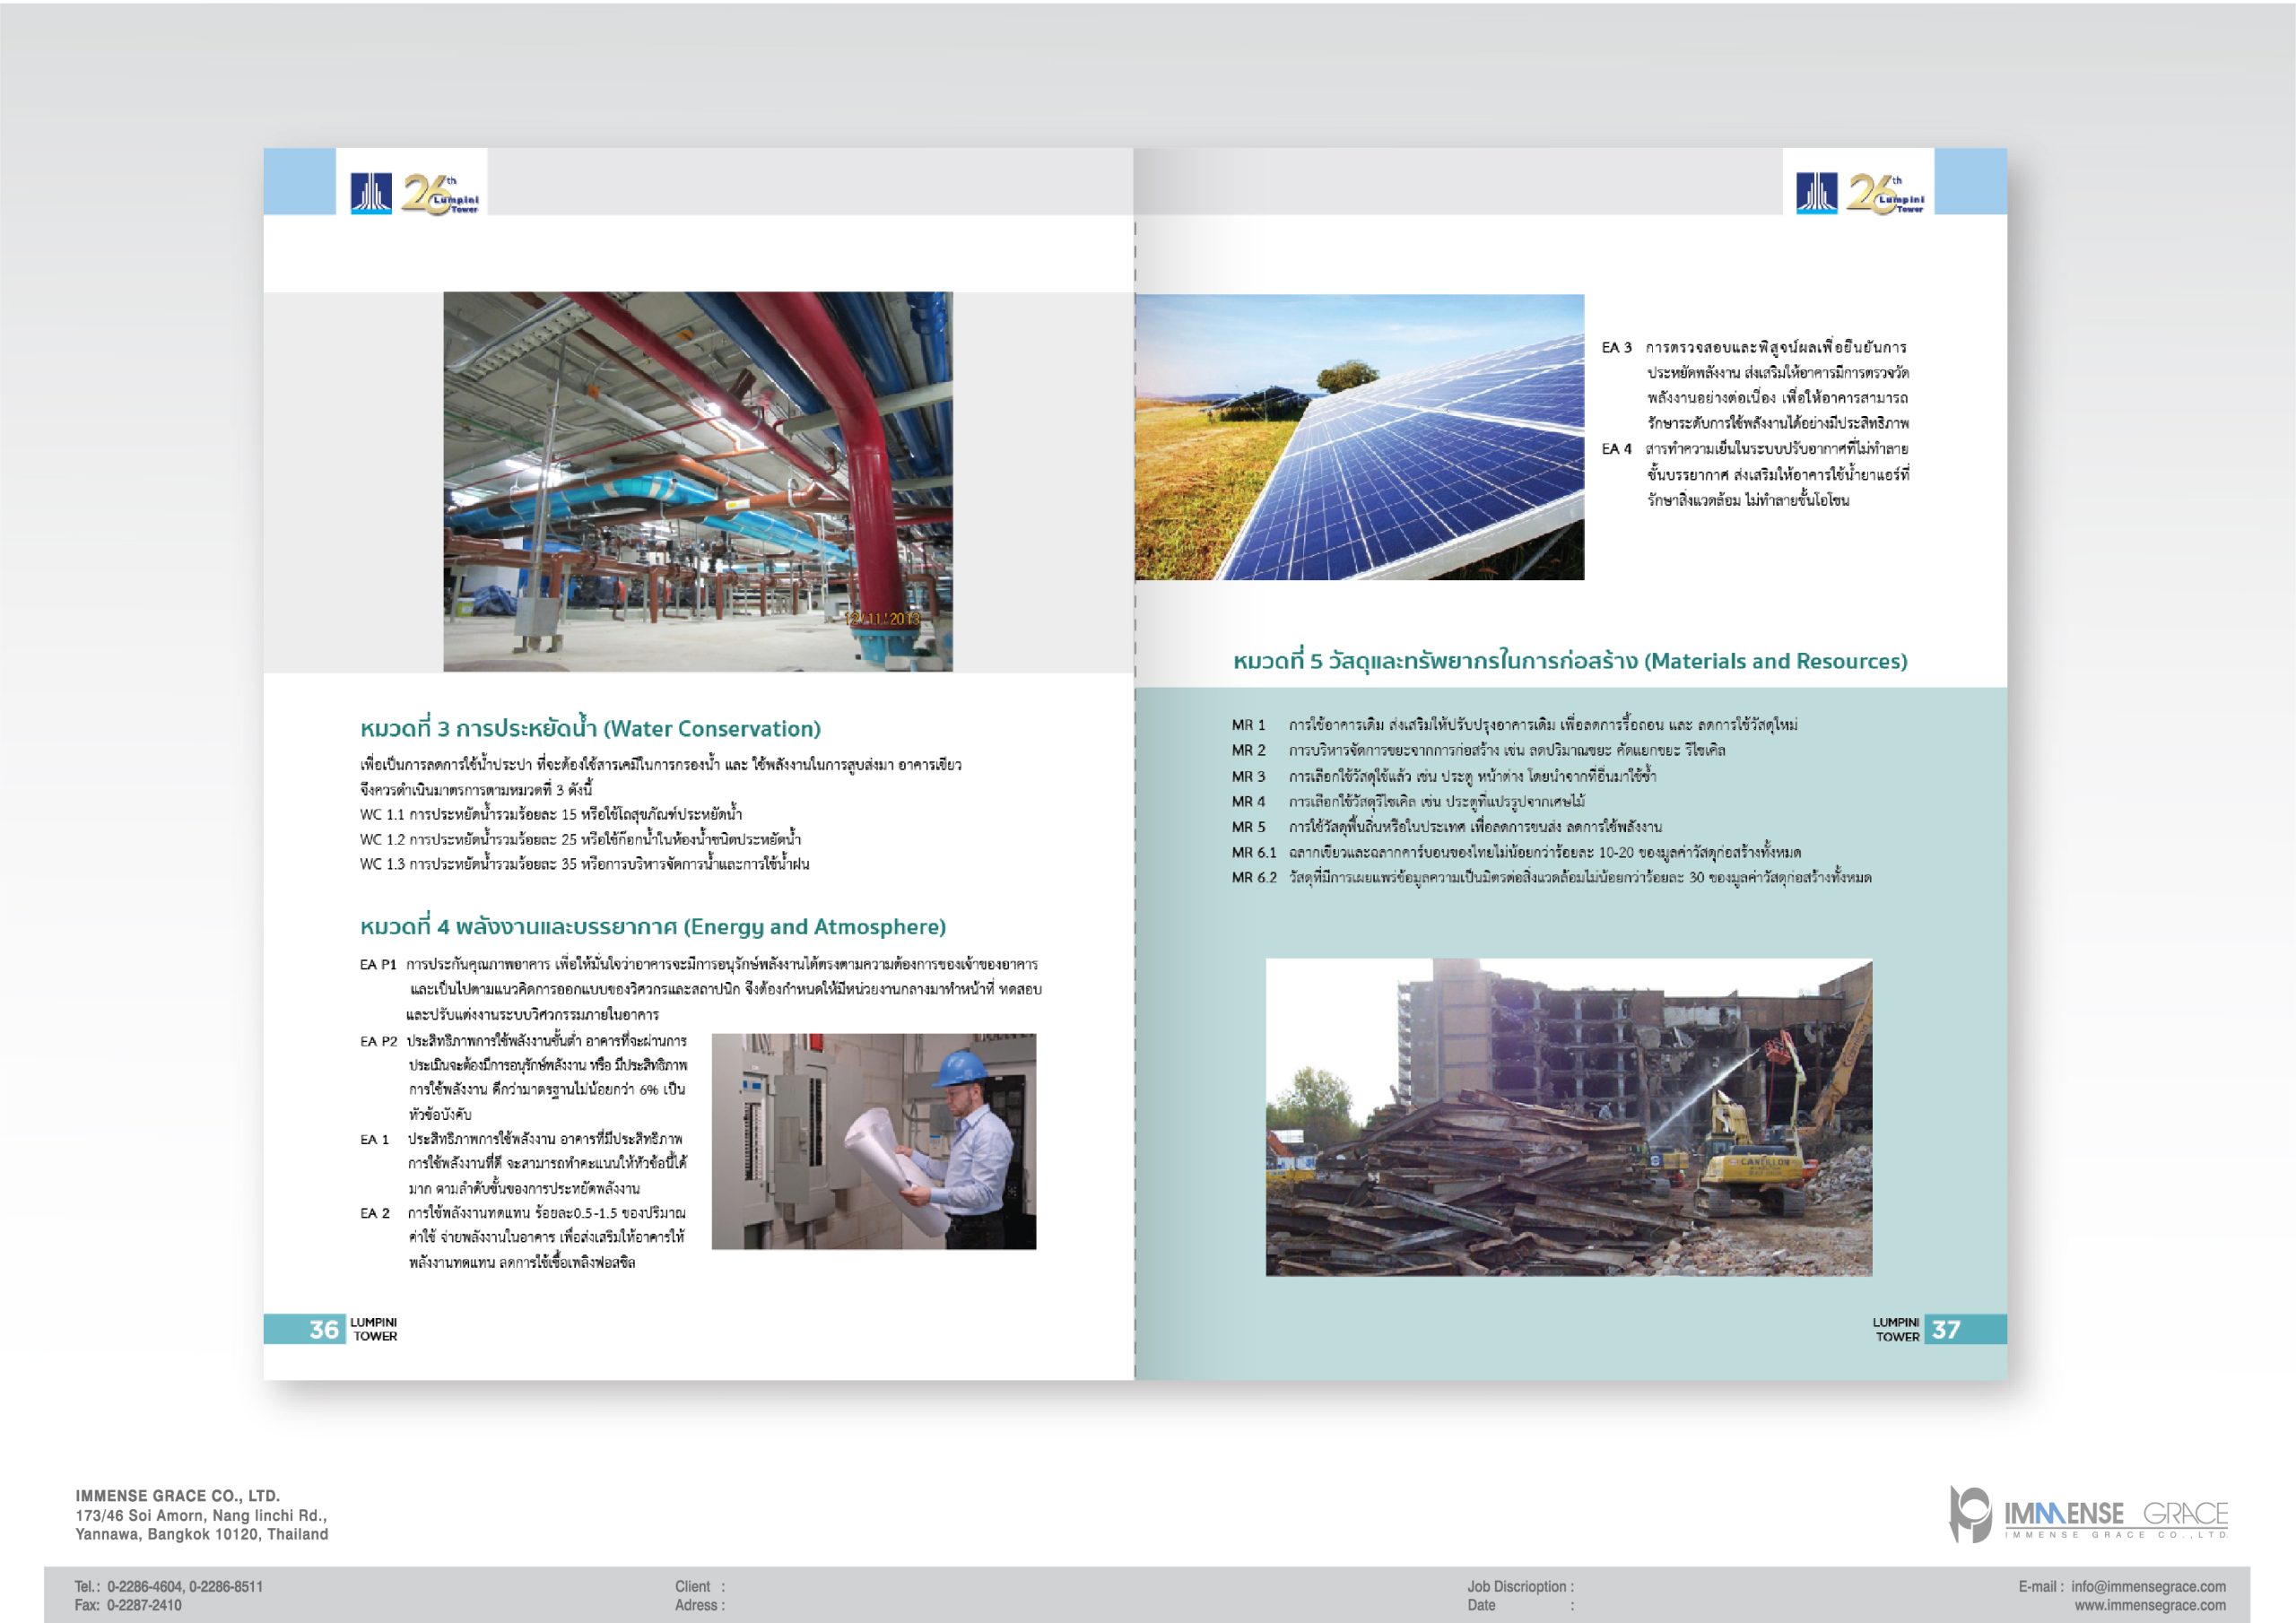2296x1623 pixels.
Task: Click the Immense Grace company logo
Action: 2089,1515
